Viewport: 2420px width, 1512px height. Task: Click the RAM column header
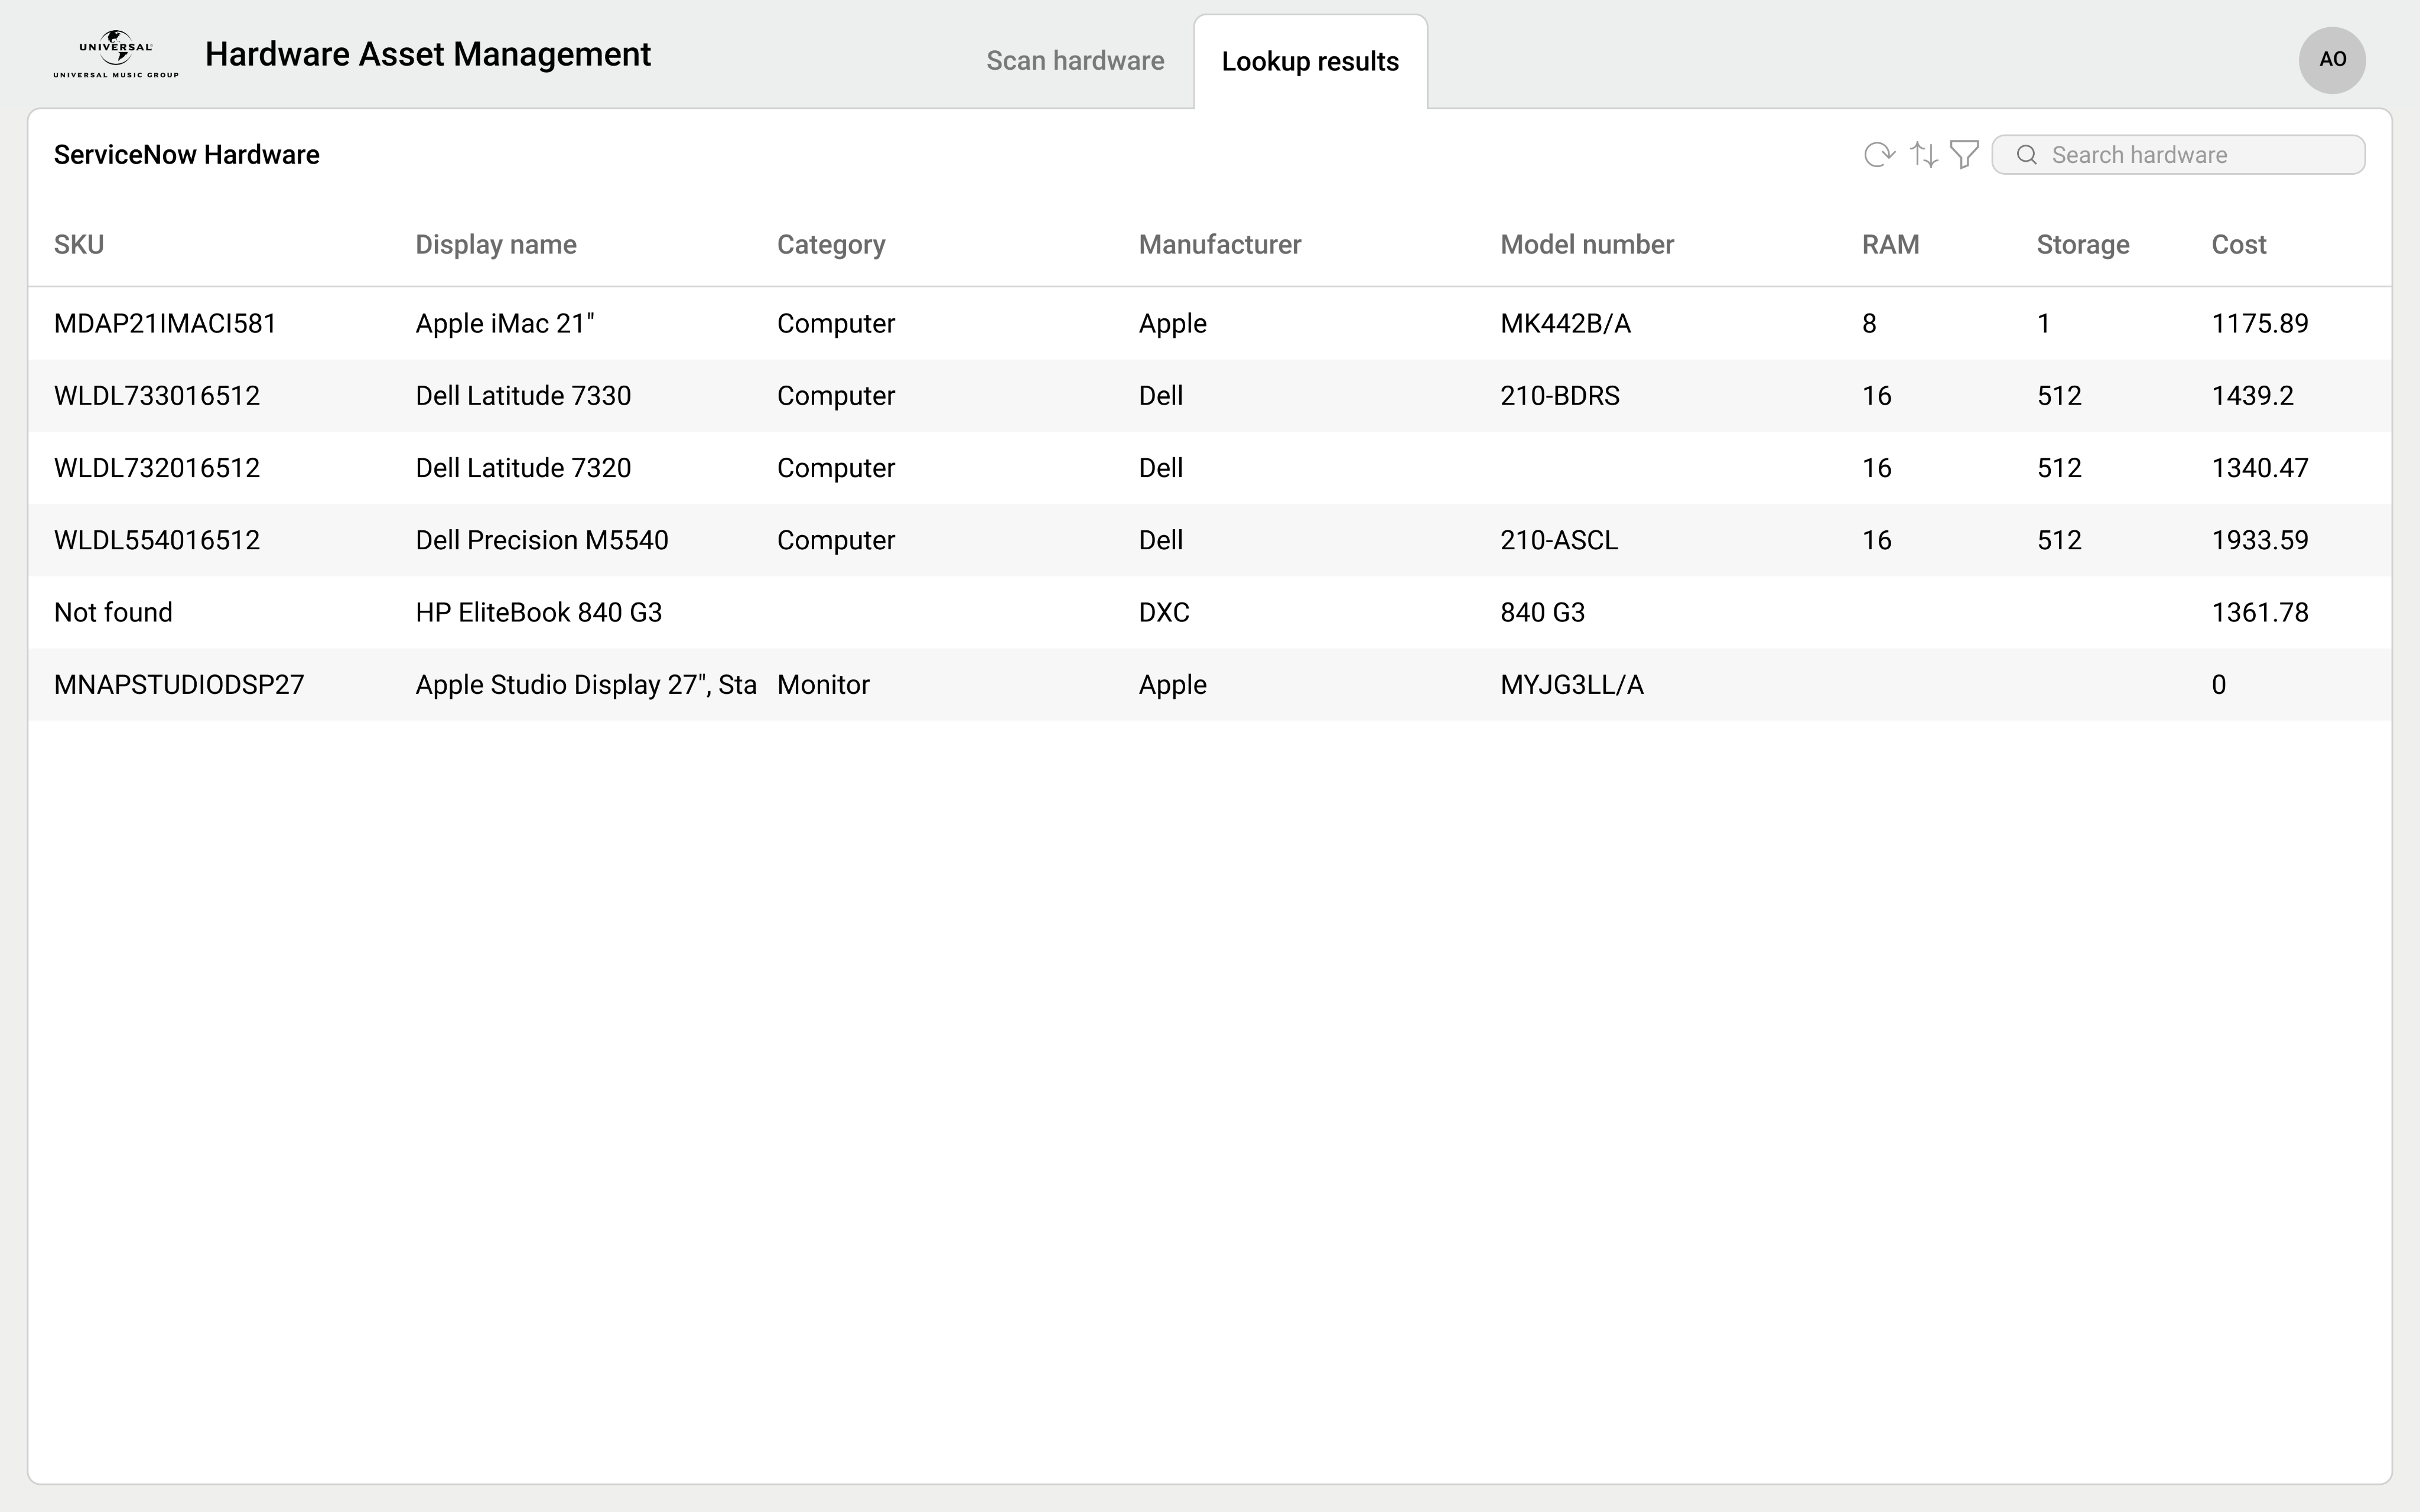1890,245
